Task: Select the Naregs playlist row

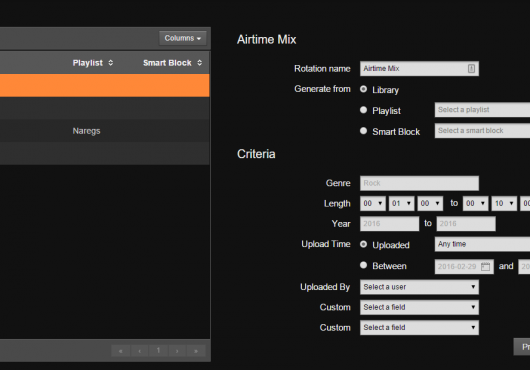Action: click(104, 131)
